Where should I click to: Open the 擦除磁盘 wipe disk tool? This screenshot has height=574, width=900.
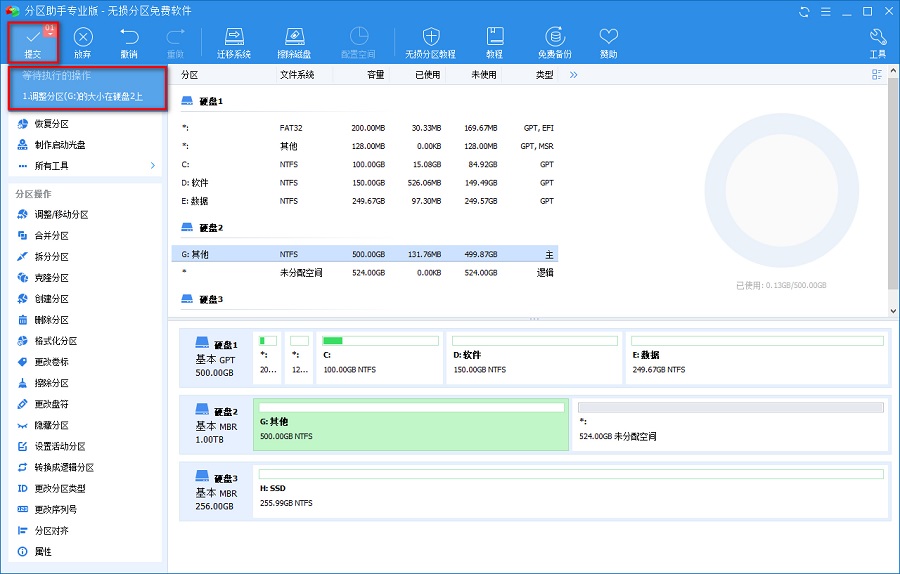[293, 41]
